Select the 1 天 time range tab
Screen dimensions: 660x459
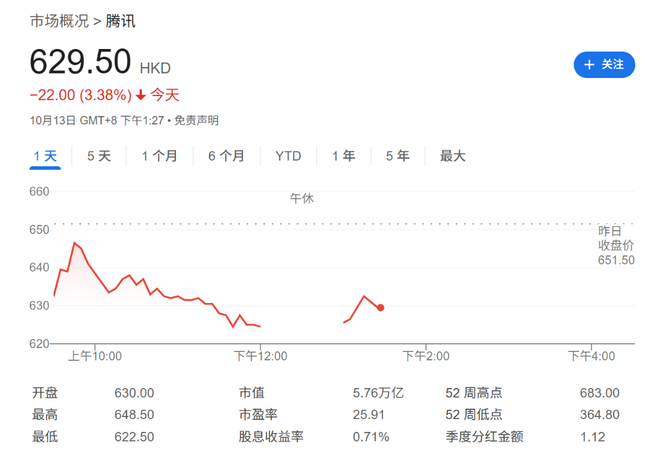45,156
